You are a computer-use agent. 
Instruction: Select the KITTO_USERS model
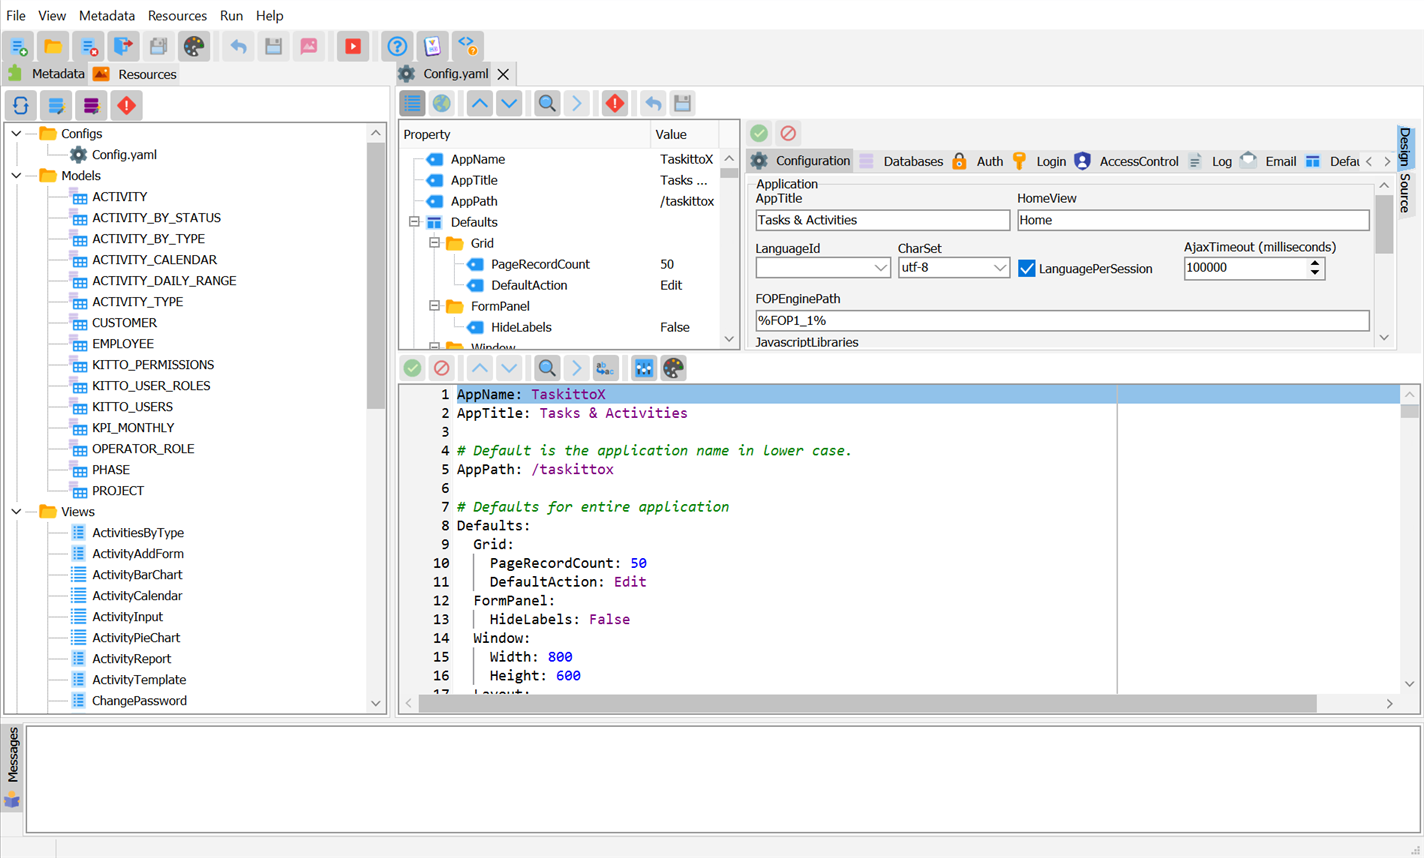pyautogui.click(x=132, y=406)
